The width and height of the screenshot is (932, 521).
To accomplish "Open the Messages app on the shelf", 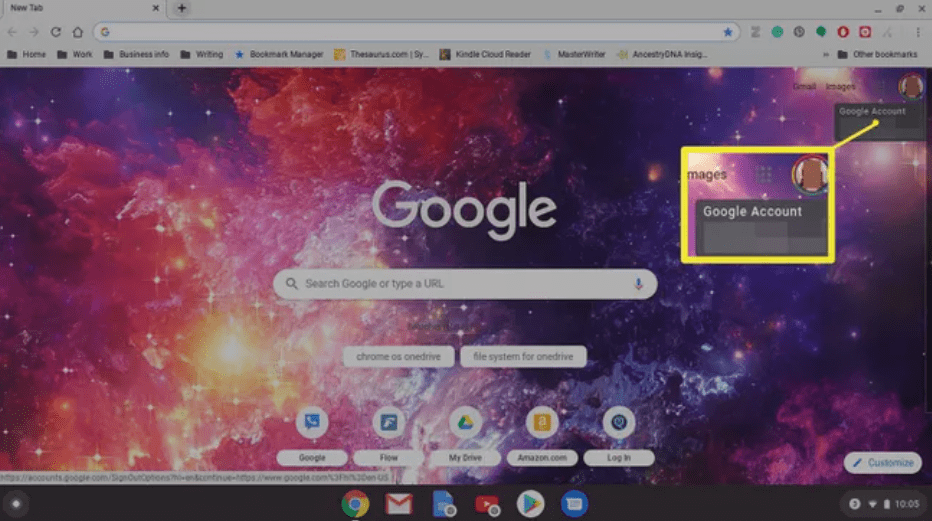I will (x=574, y=504).
